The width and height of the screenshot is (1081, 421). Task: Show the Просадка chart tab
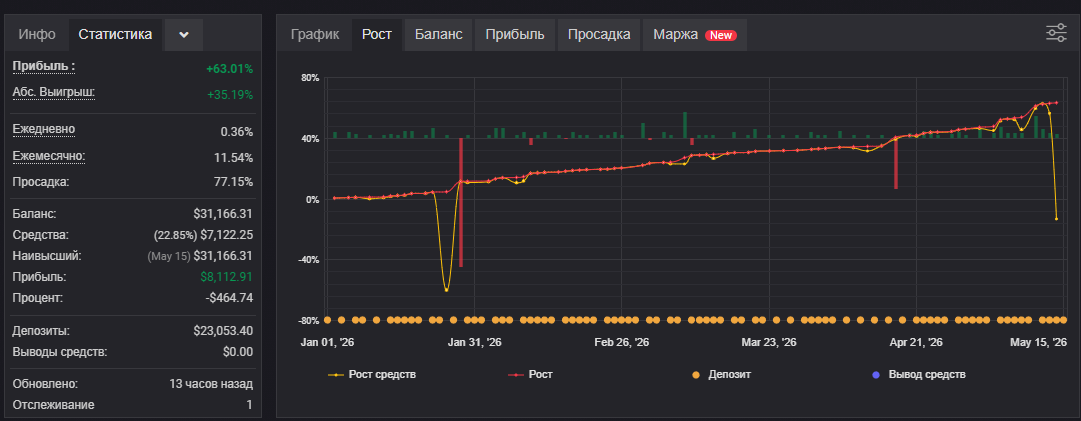[x=599, y=34]
